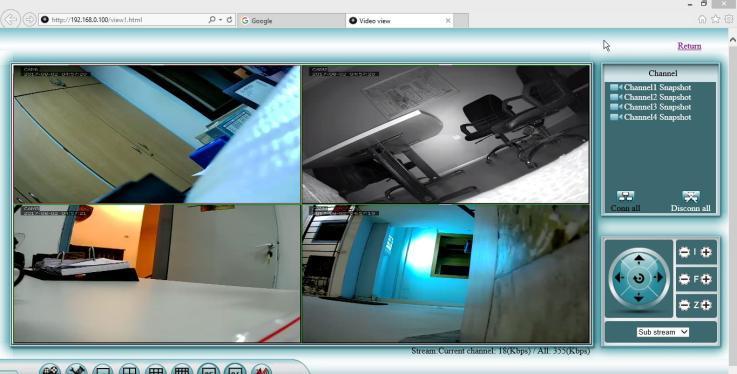Click the Conn all network icon
The width and height of the screenshot is (737, 374).
pos(625,196)
